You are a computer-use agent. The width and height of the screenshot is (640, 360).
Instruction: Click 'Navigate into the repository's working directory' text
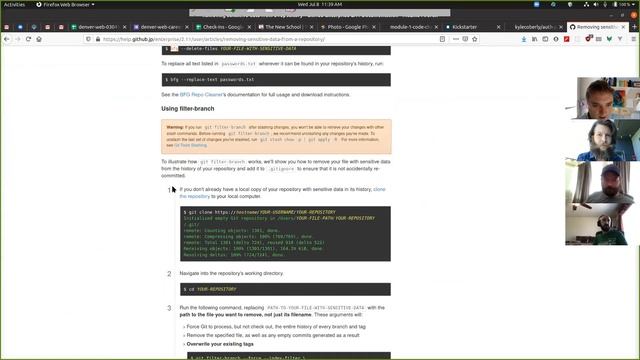(x=231, y=273)
